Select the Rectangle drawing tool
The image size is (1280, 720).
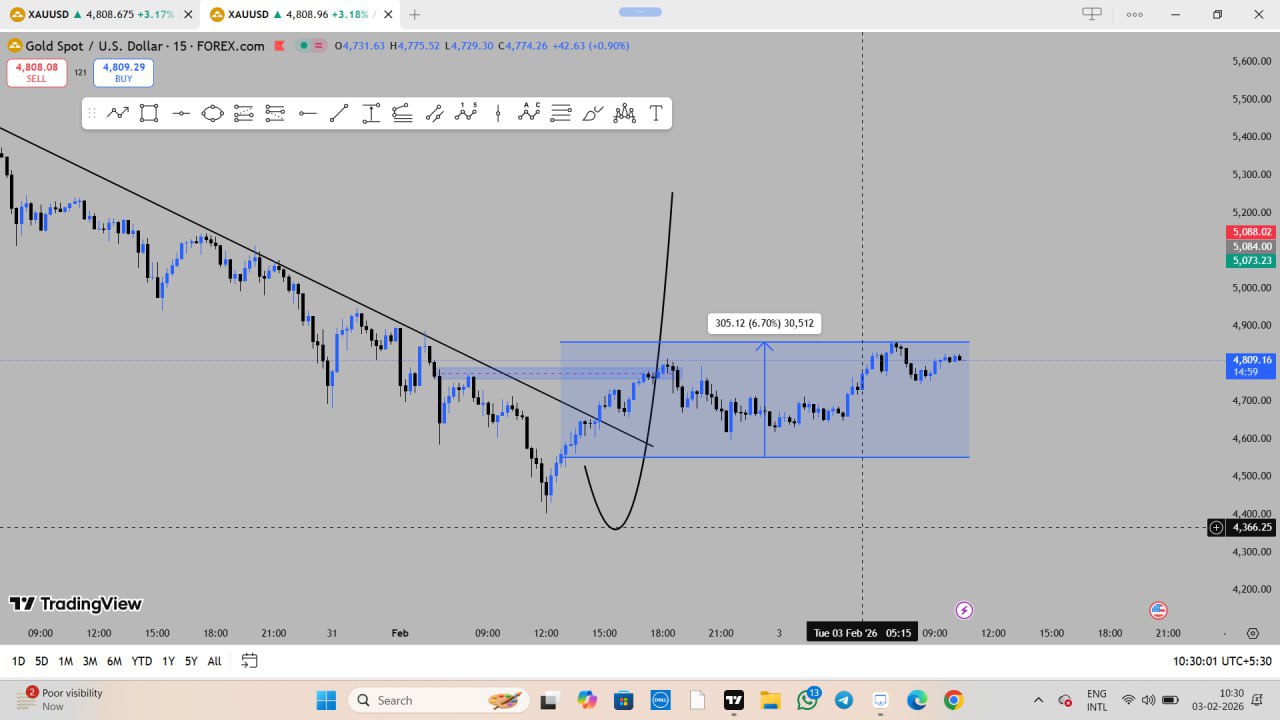[149, 113]
